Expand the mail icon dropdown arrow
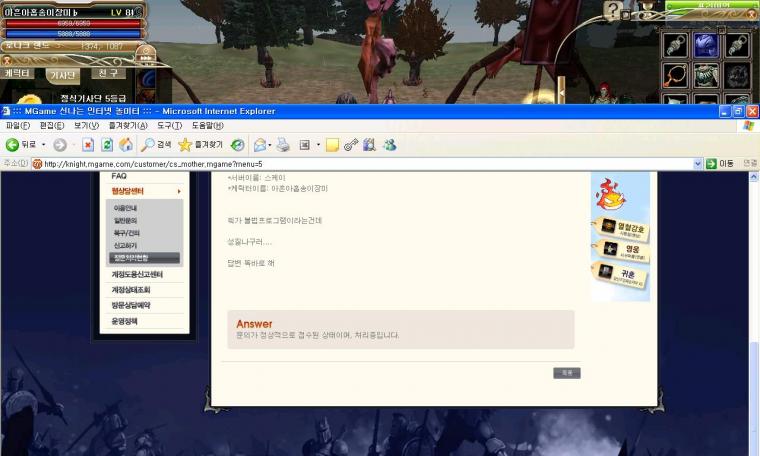 point(270,144)
